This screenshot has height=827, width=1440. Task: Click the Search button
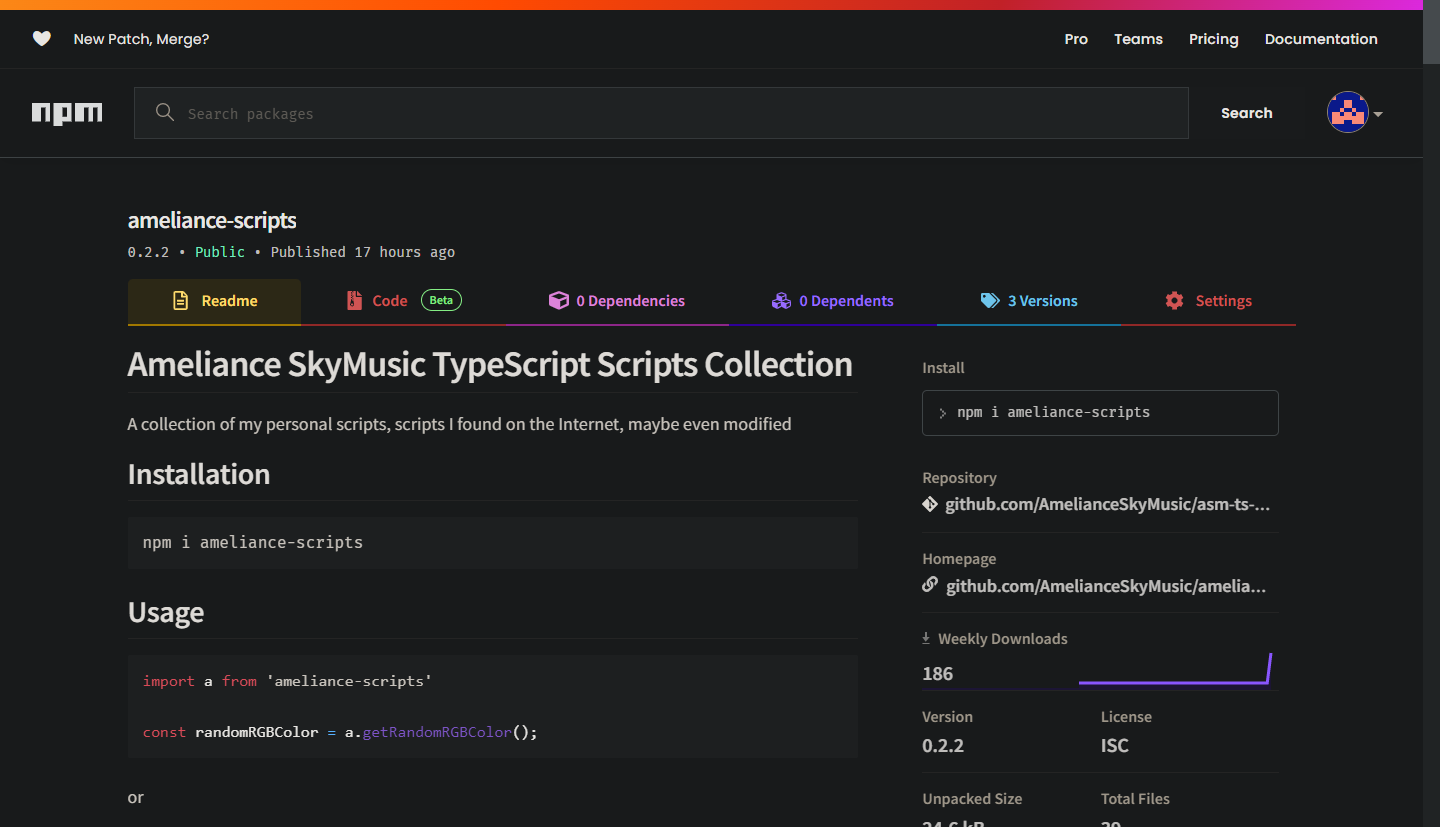[1247, 113]
